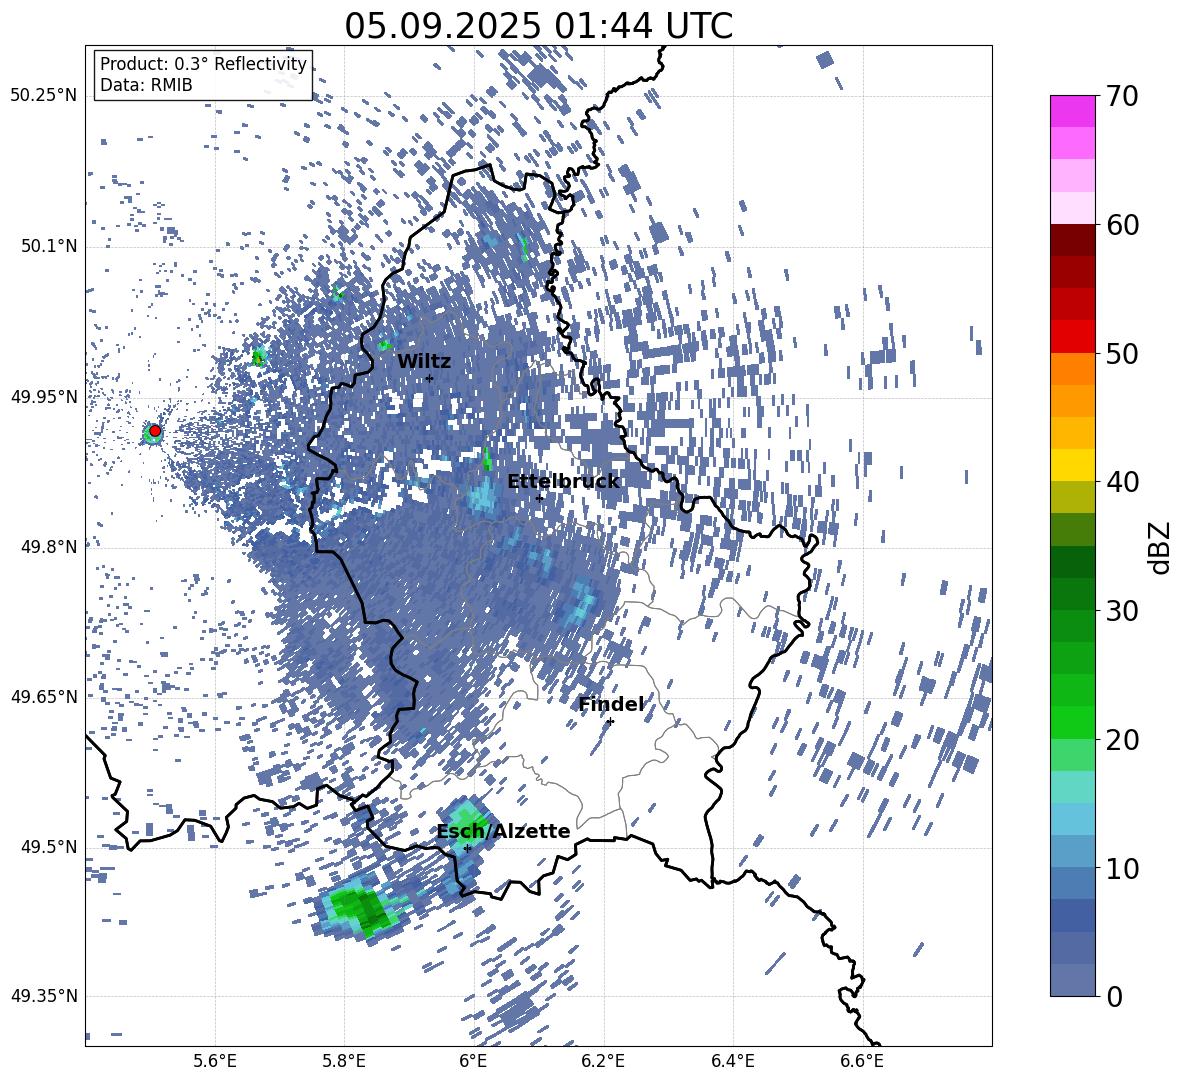Click the 49.65°N latitude tick label
This screenshot has width=1184, height=1081.
click(44, 697)
